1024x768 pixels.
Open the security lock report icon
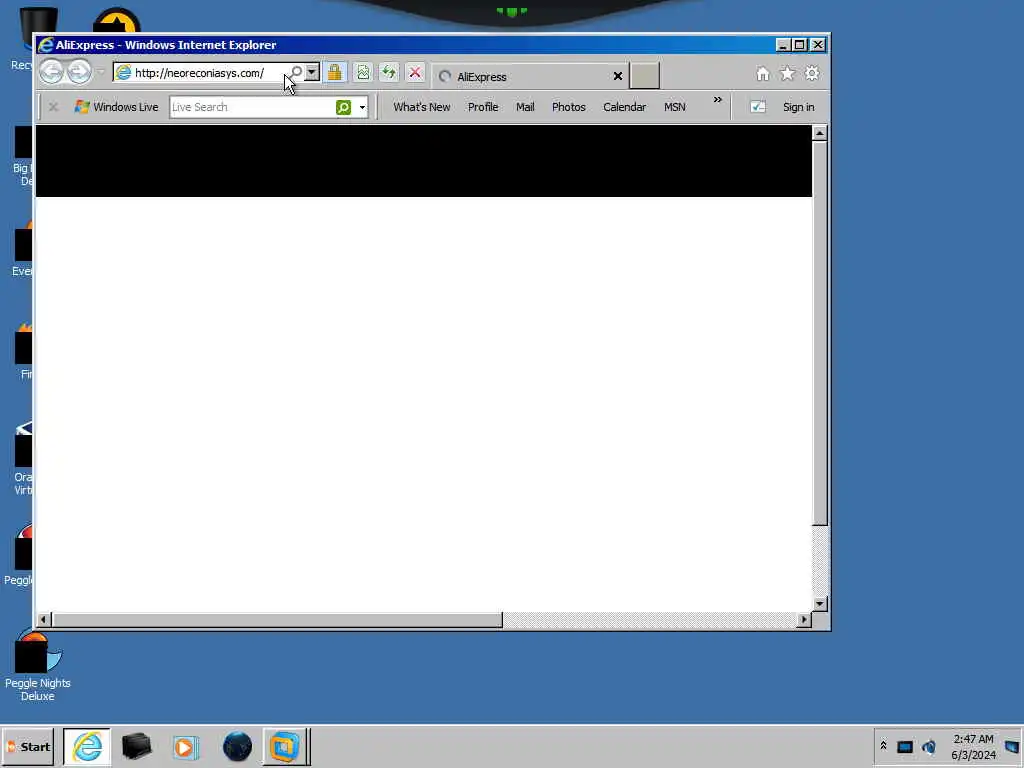(335, 72)
